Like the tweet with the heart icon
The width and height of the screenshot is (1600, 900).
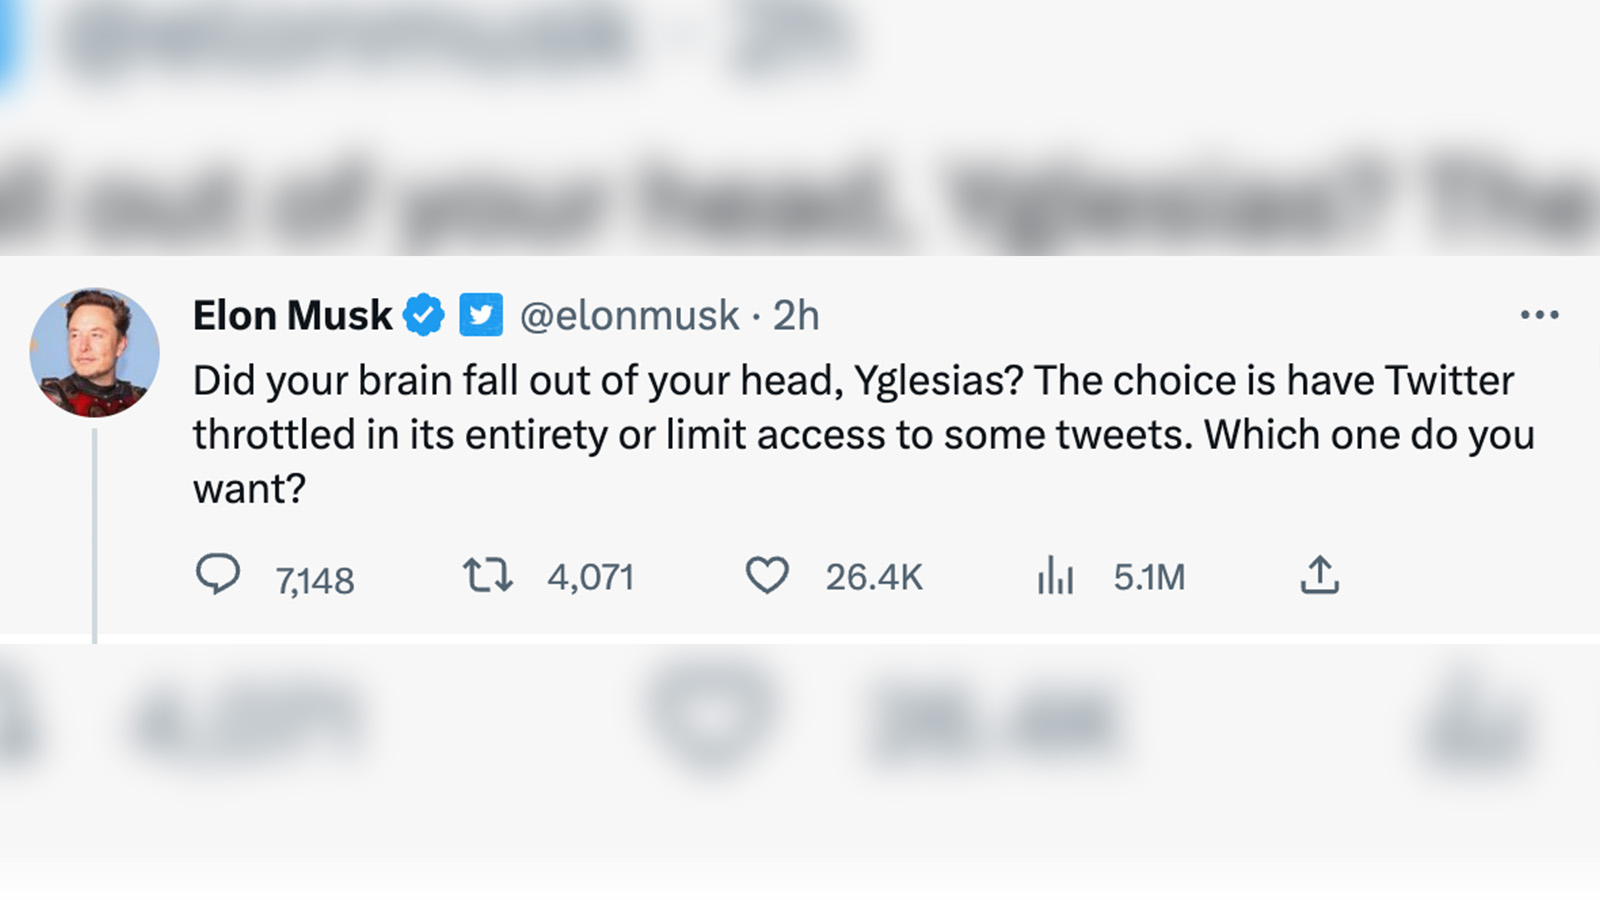pos(767,576)
